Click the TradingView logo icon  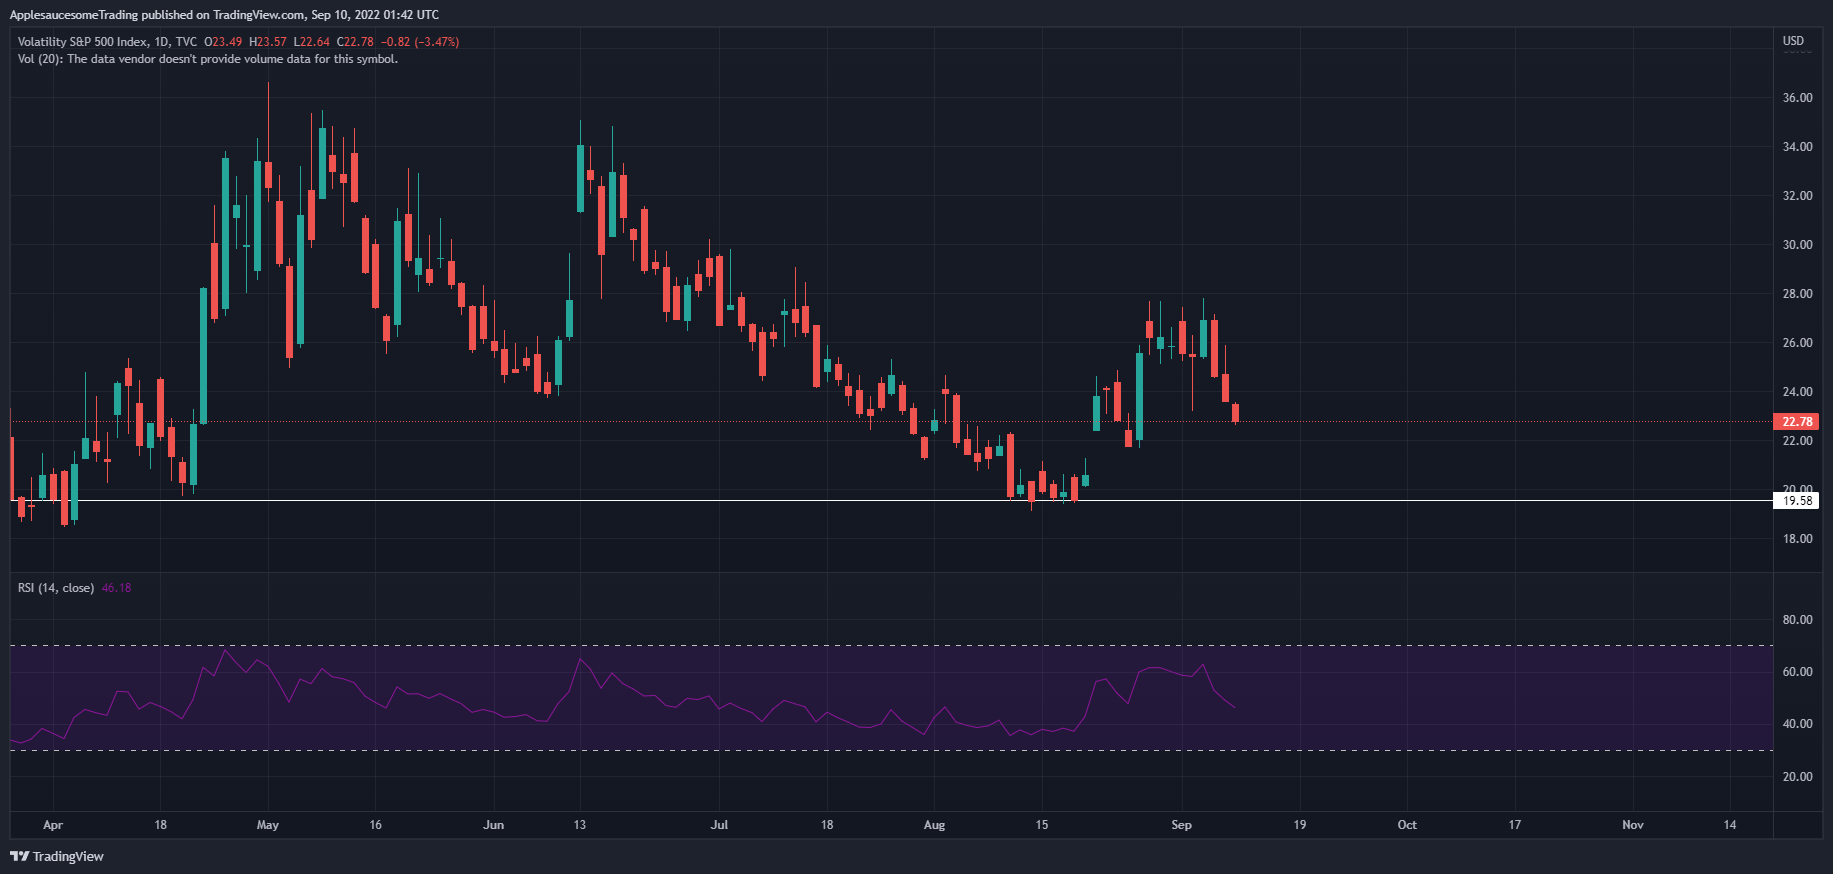pyautogui.click(x=19, y=856)
